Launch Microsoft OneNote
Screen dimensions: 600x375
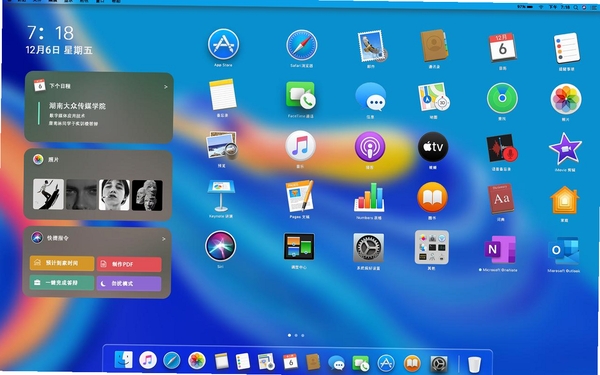click(x=500, y=250)
